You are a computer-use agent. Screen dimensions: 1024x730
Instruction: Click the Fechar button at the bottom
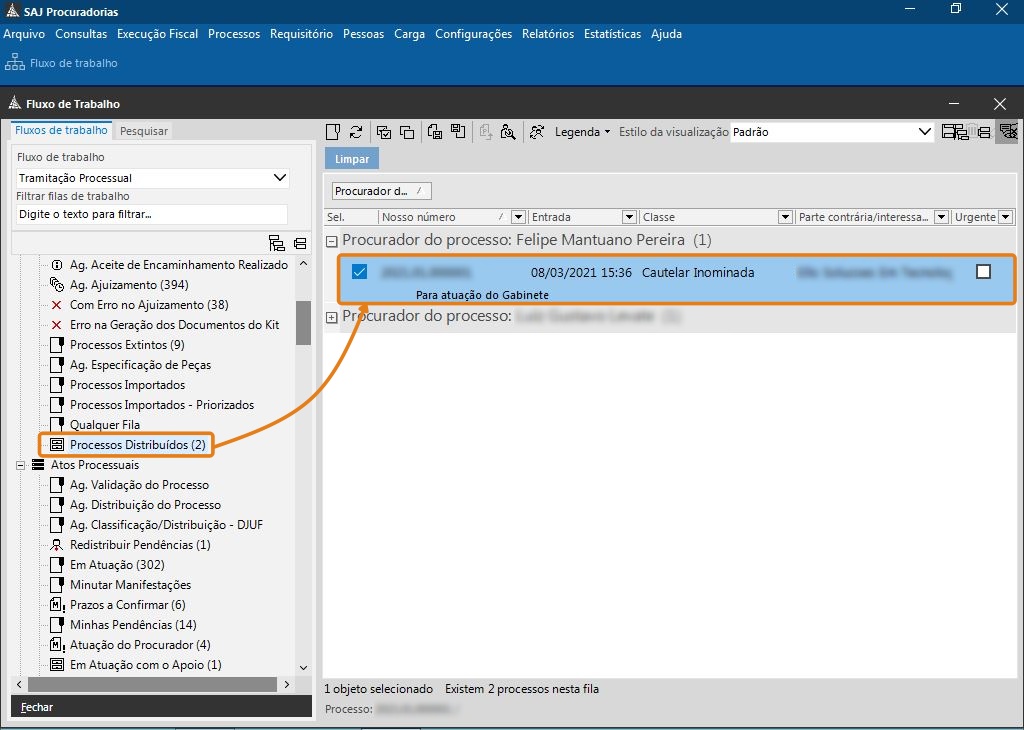click(37, 707)
